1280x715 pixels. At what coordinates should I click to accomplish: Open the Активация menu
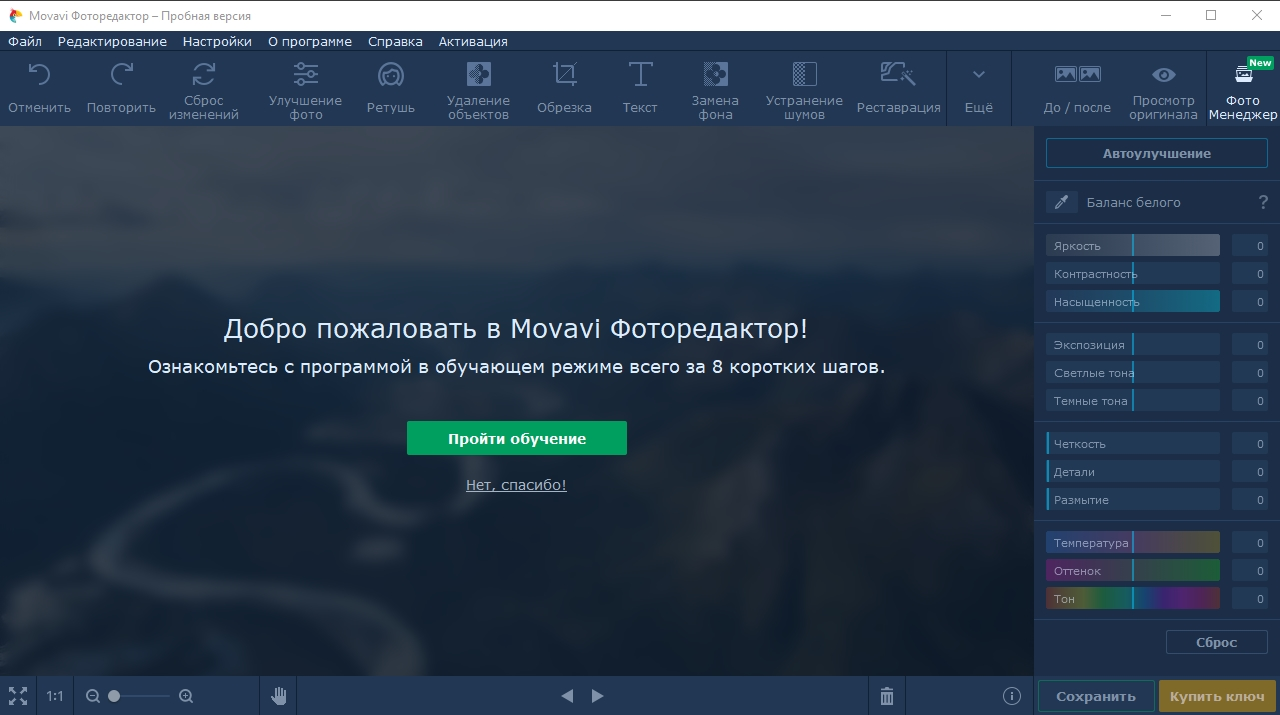(x=473, y=42)
